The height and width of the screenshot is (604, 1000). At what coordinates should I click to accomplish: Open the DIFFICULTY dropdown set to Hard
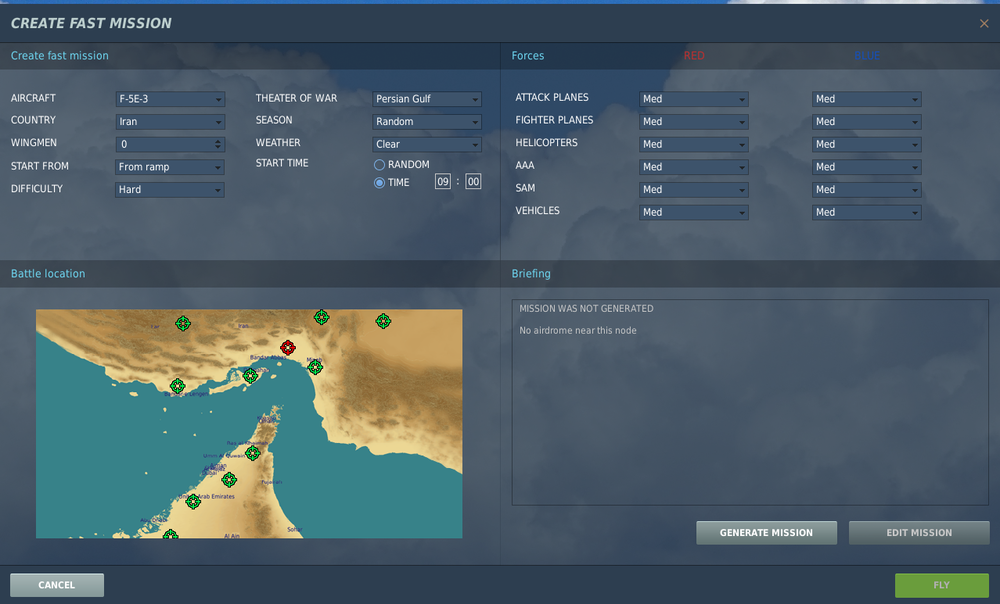(x=170, y=189)
